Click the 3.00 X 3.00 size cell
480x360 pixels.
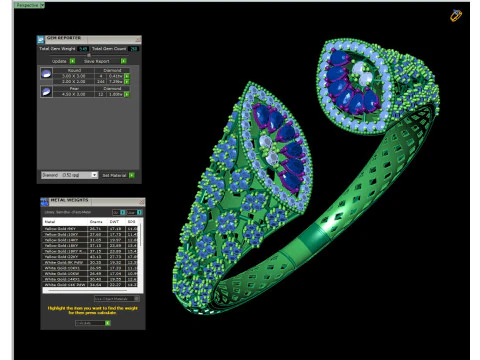(74, 76)
